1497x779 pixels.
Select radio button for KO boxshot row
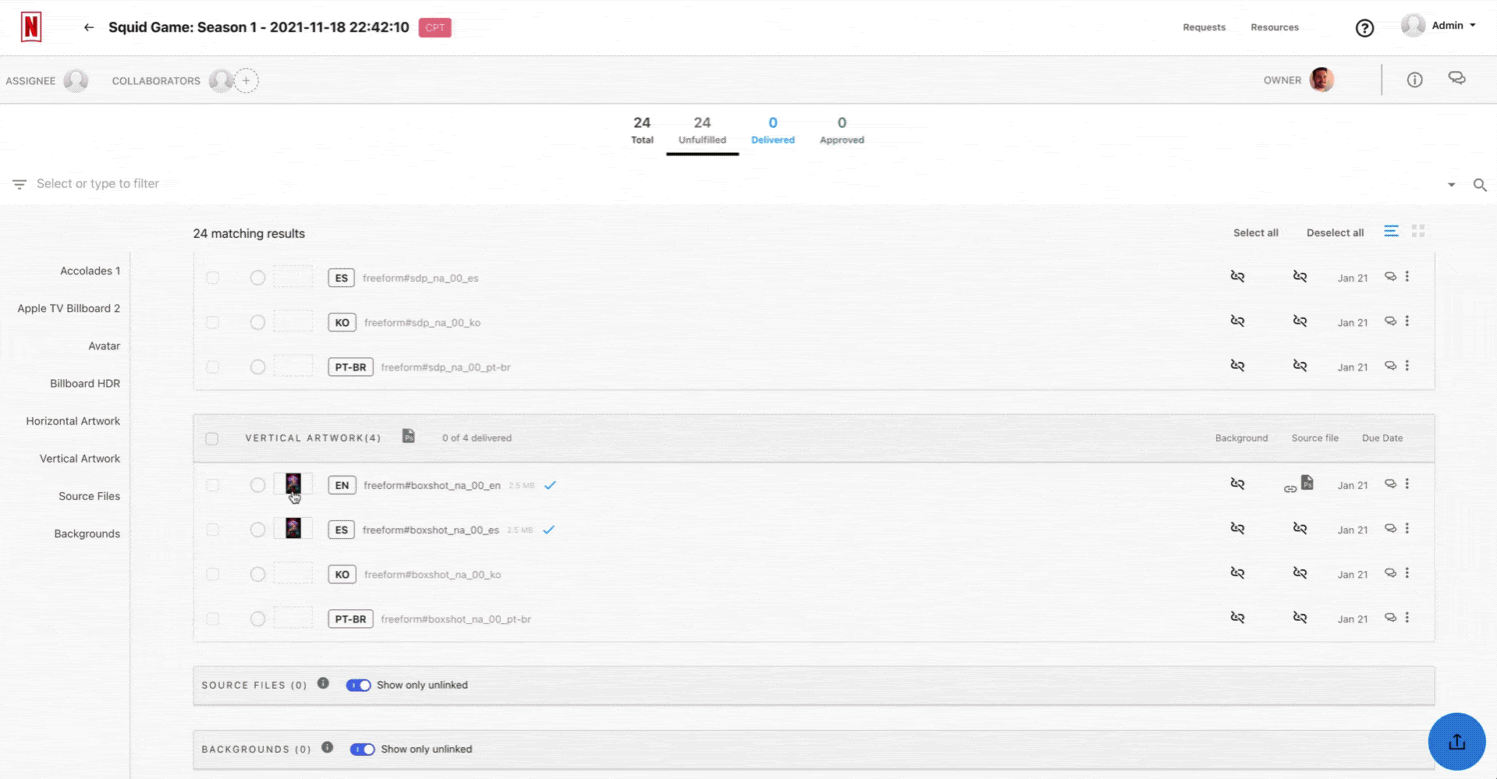click(258, 574)
